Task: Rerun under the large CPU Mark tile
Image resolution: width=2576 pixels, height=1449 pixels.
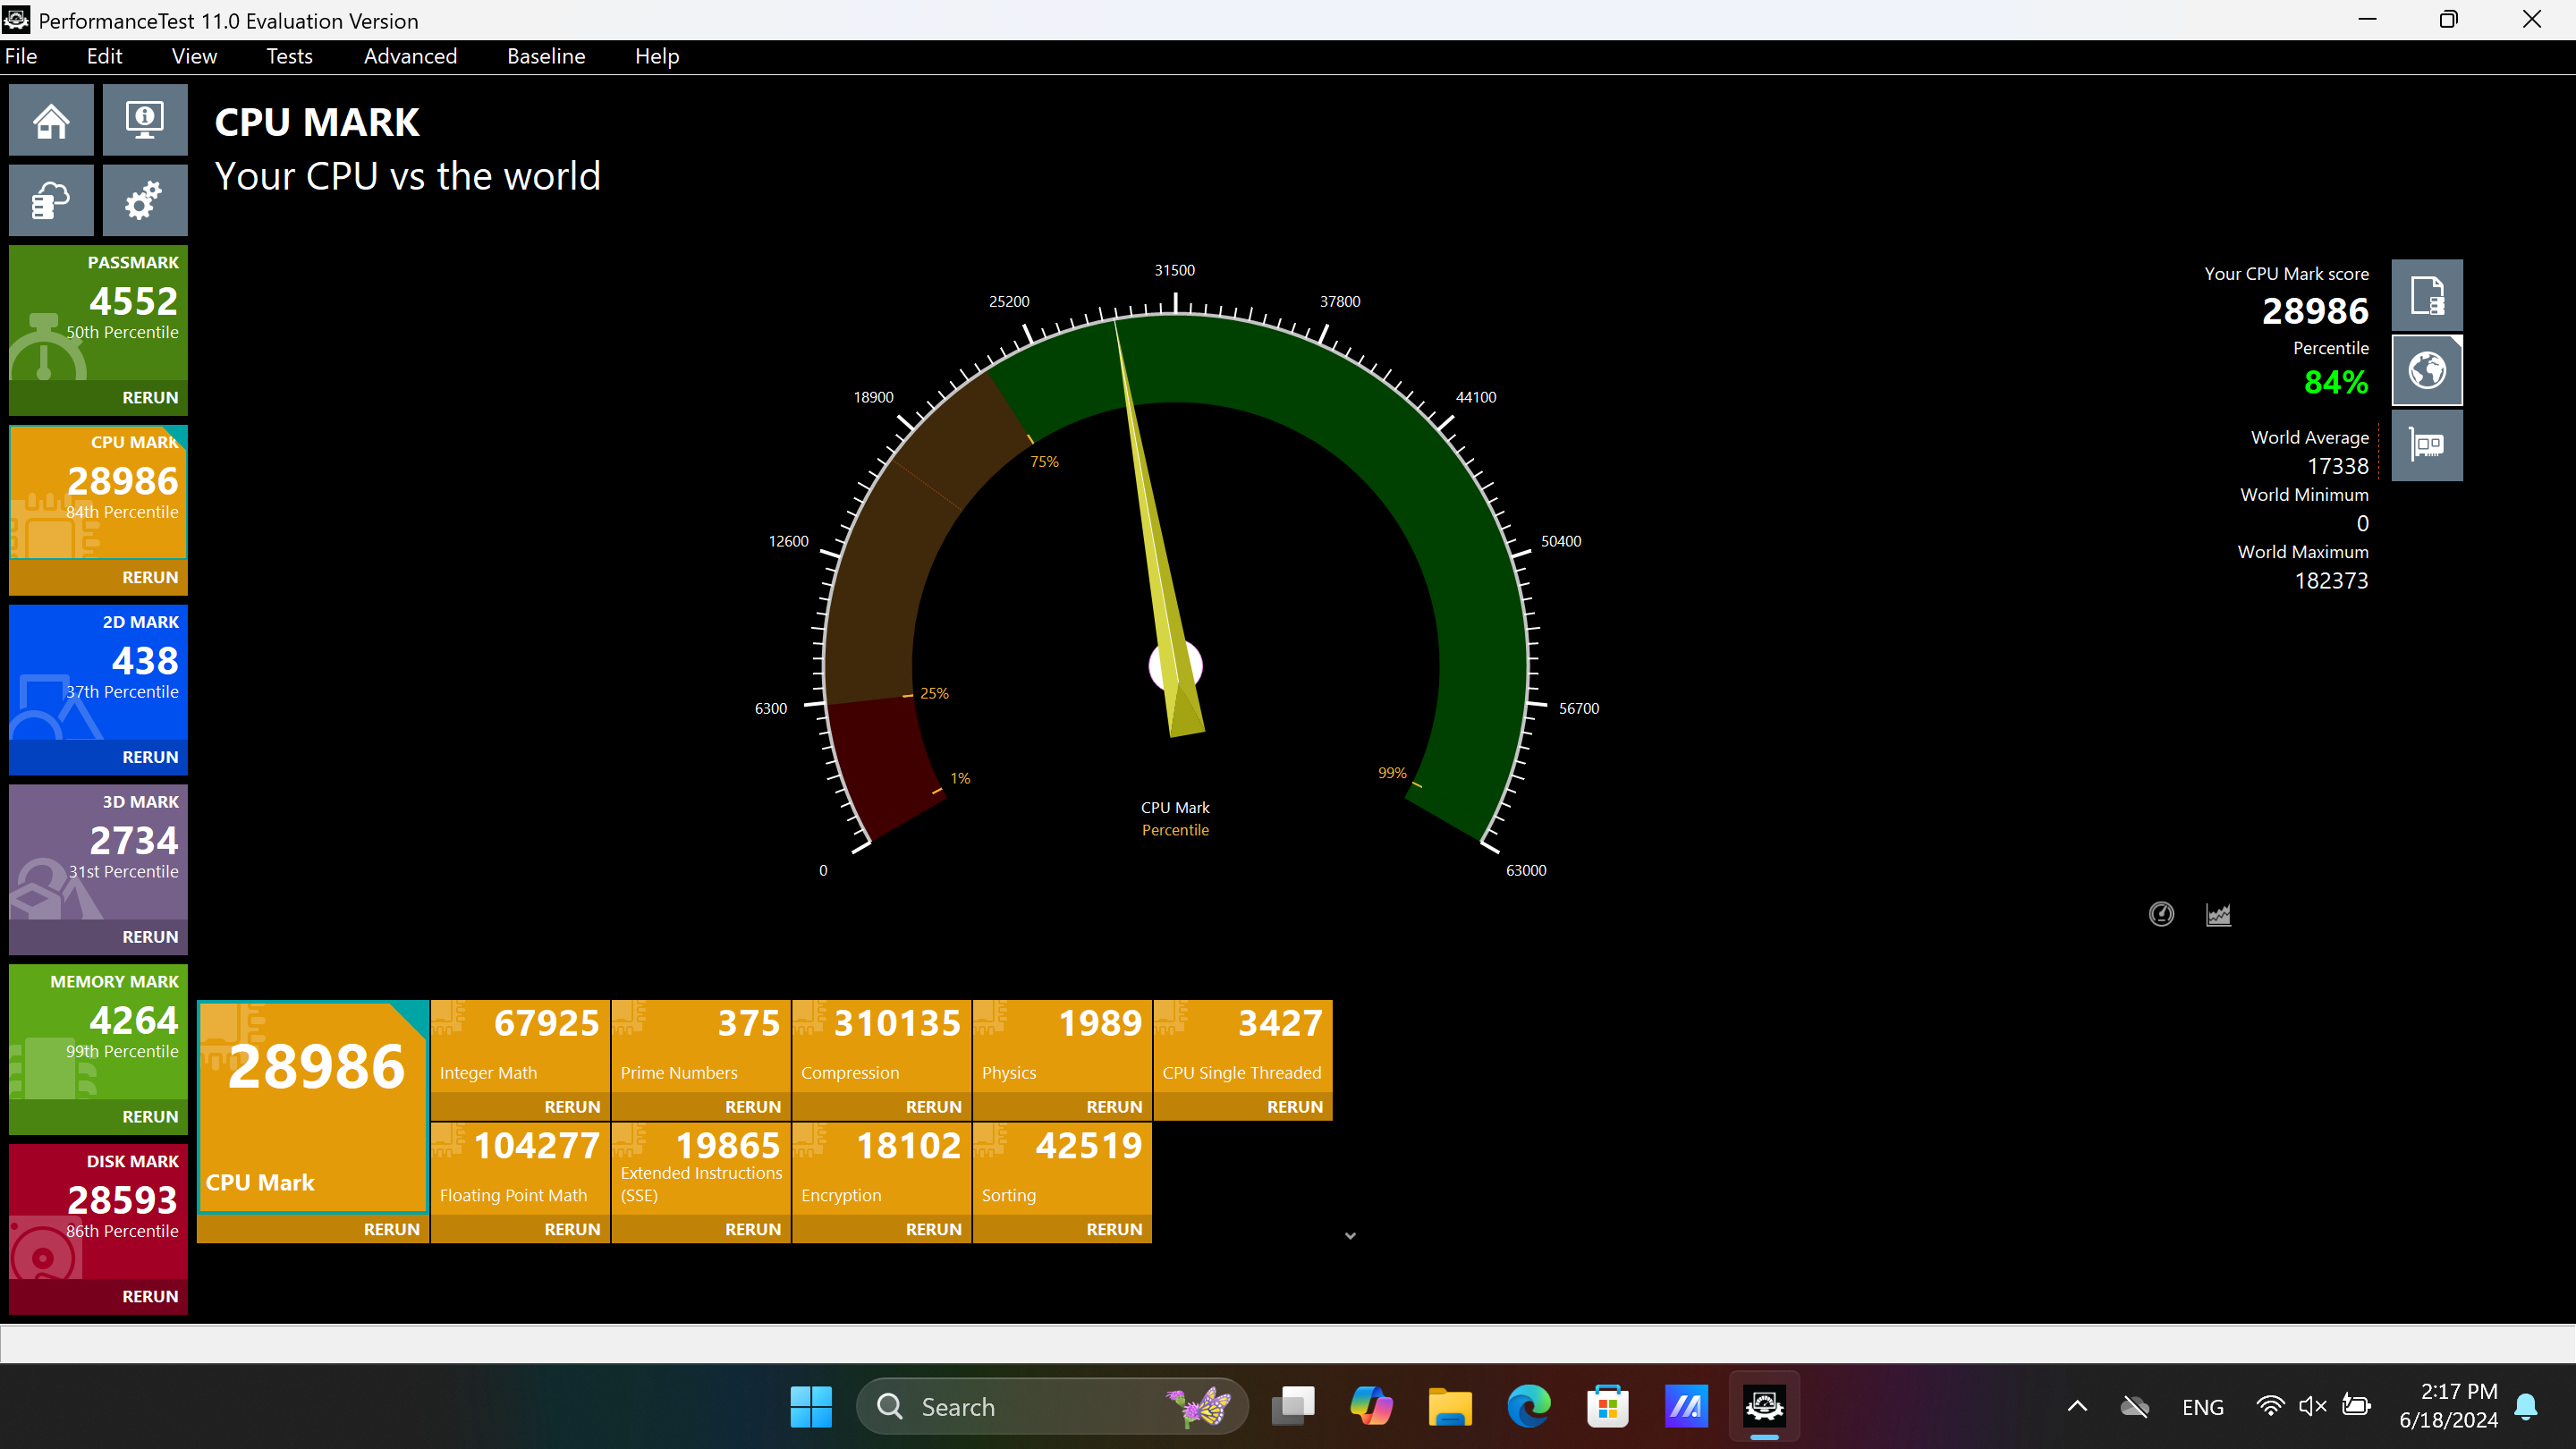Action: [x=391, y=1230]
